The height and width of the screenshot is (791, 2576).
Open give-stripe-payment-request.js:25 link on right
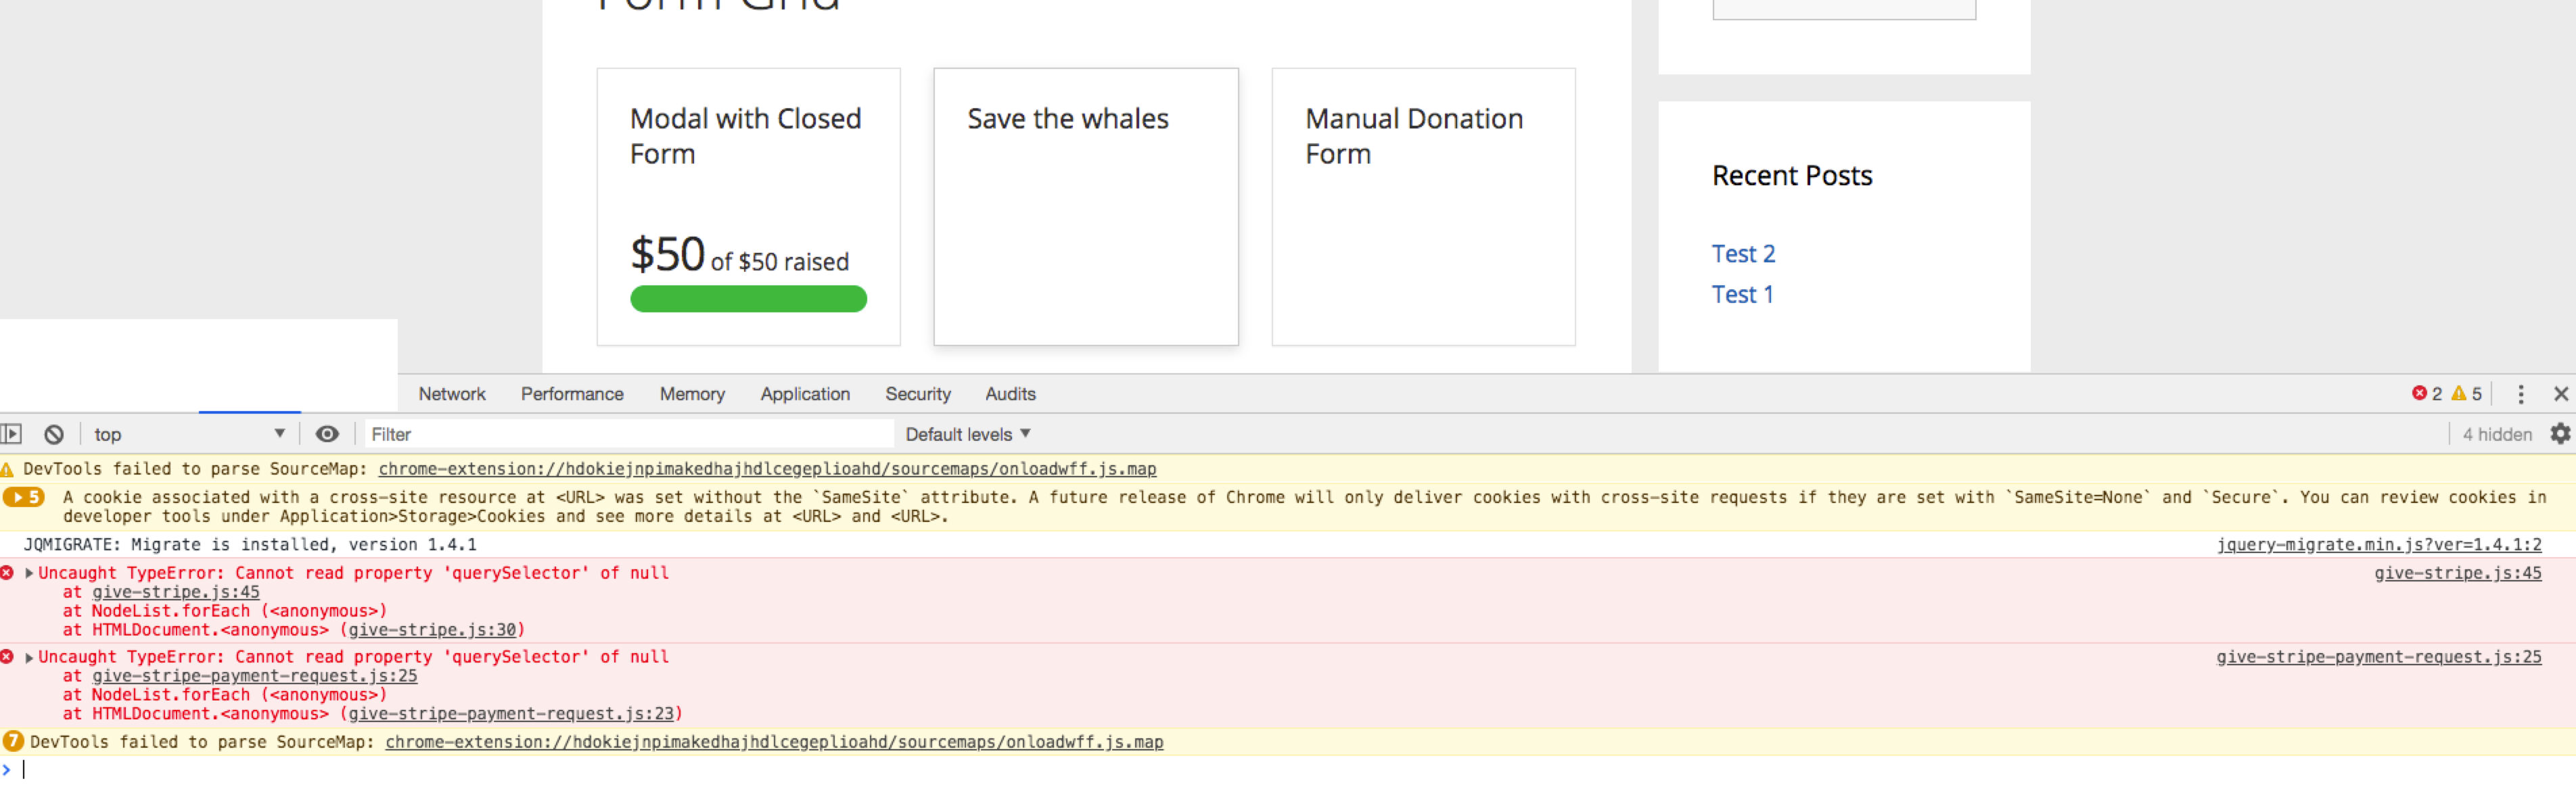pos(2379,657)
